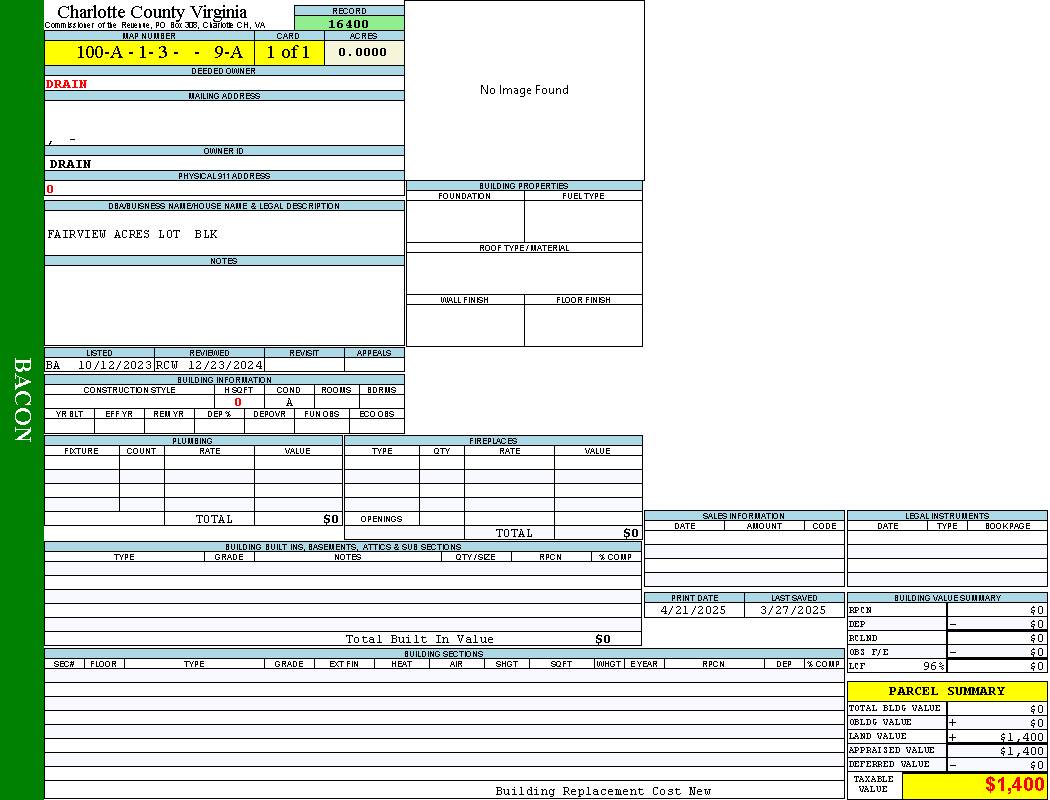Click the record number 16400 field

coord(349,24)
